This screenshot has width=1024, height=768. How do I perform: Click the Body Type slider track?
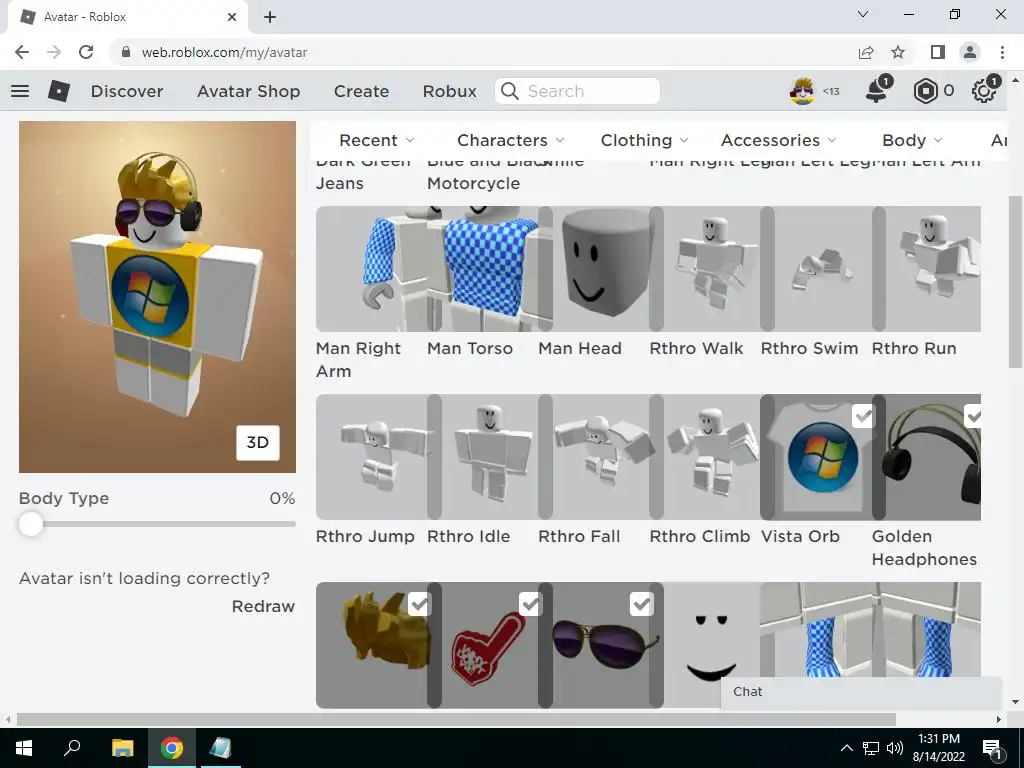[157, 524]
